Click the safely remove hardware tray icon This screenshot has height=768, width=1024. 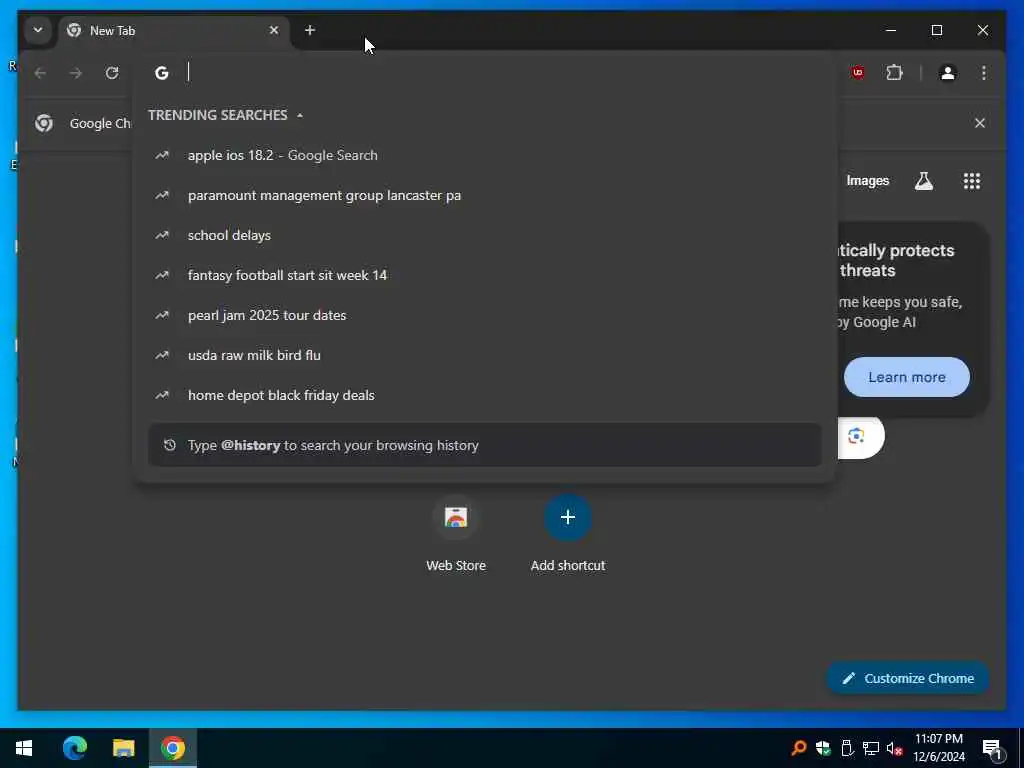click(x=847, y=748)
